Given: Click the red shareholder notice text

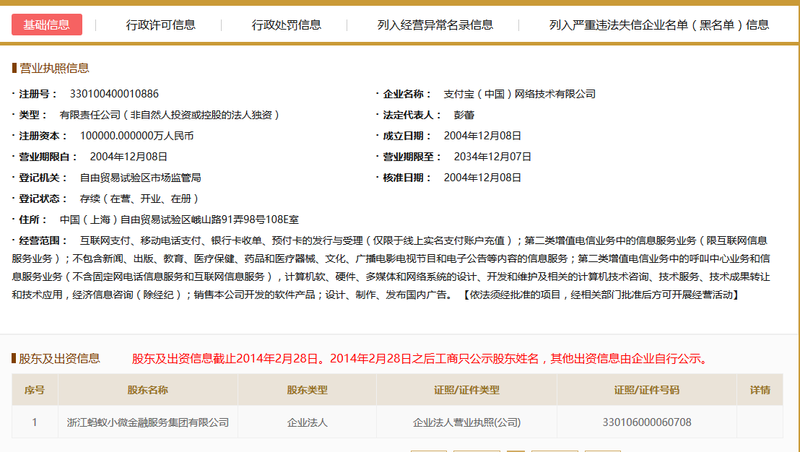Looking at the screenshot, I should coord(419,359).
